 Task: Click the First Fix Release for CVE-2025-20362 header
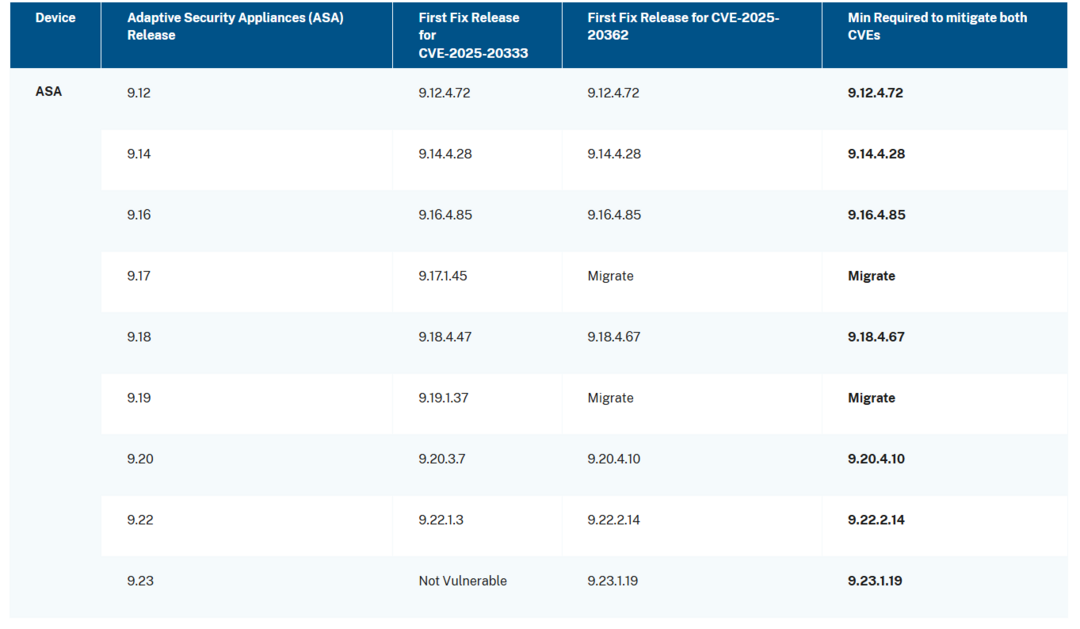pyautogui.click(x=683, y=26)
